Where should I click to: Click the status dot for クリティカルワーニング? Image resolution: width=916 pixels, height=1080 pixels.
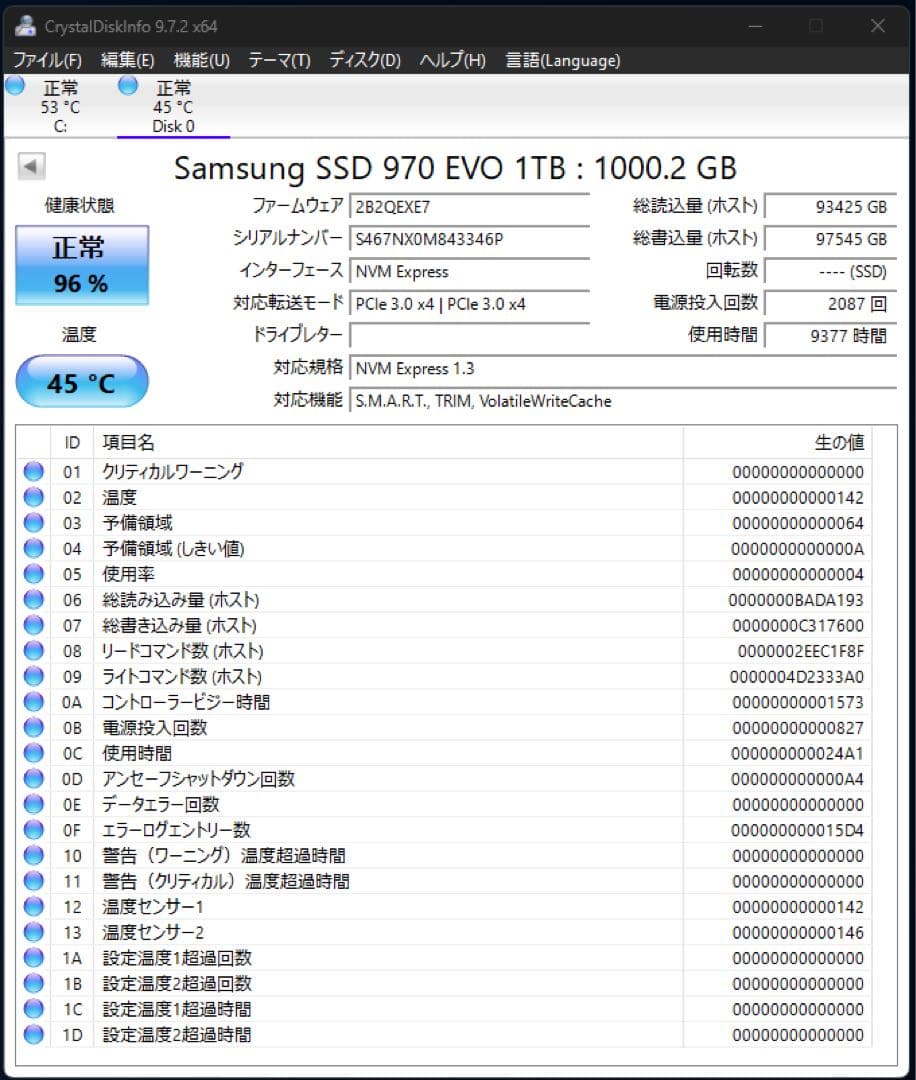(x=32, y=471)
